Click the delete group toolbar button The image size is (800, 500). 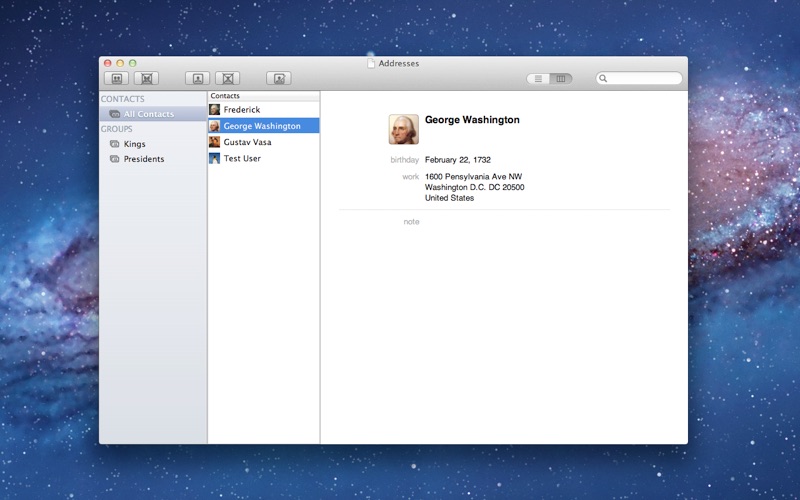(x=146, y=78)
